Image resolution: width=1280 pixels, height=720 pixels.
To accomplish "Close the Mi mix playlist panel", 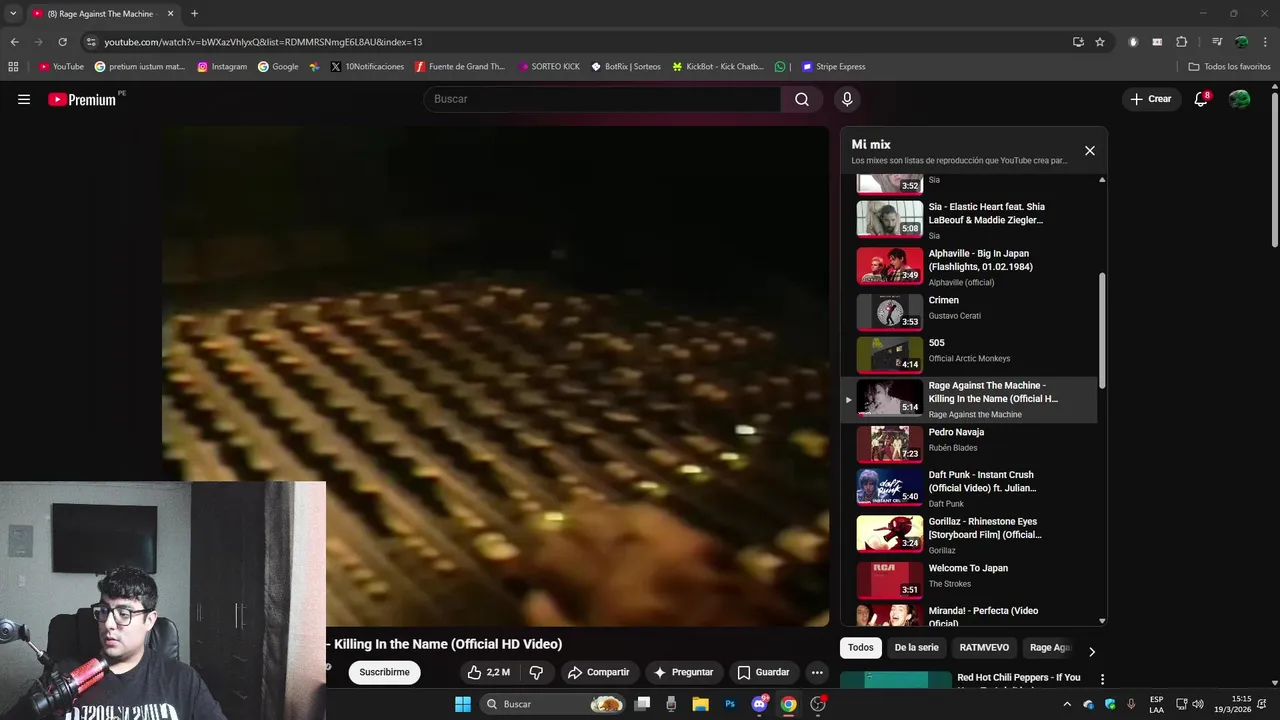I will coord(1090,151).
